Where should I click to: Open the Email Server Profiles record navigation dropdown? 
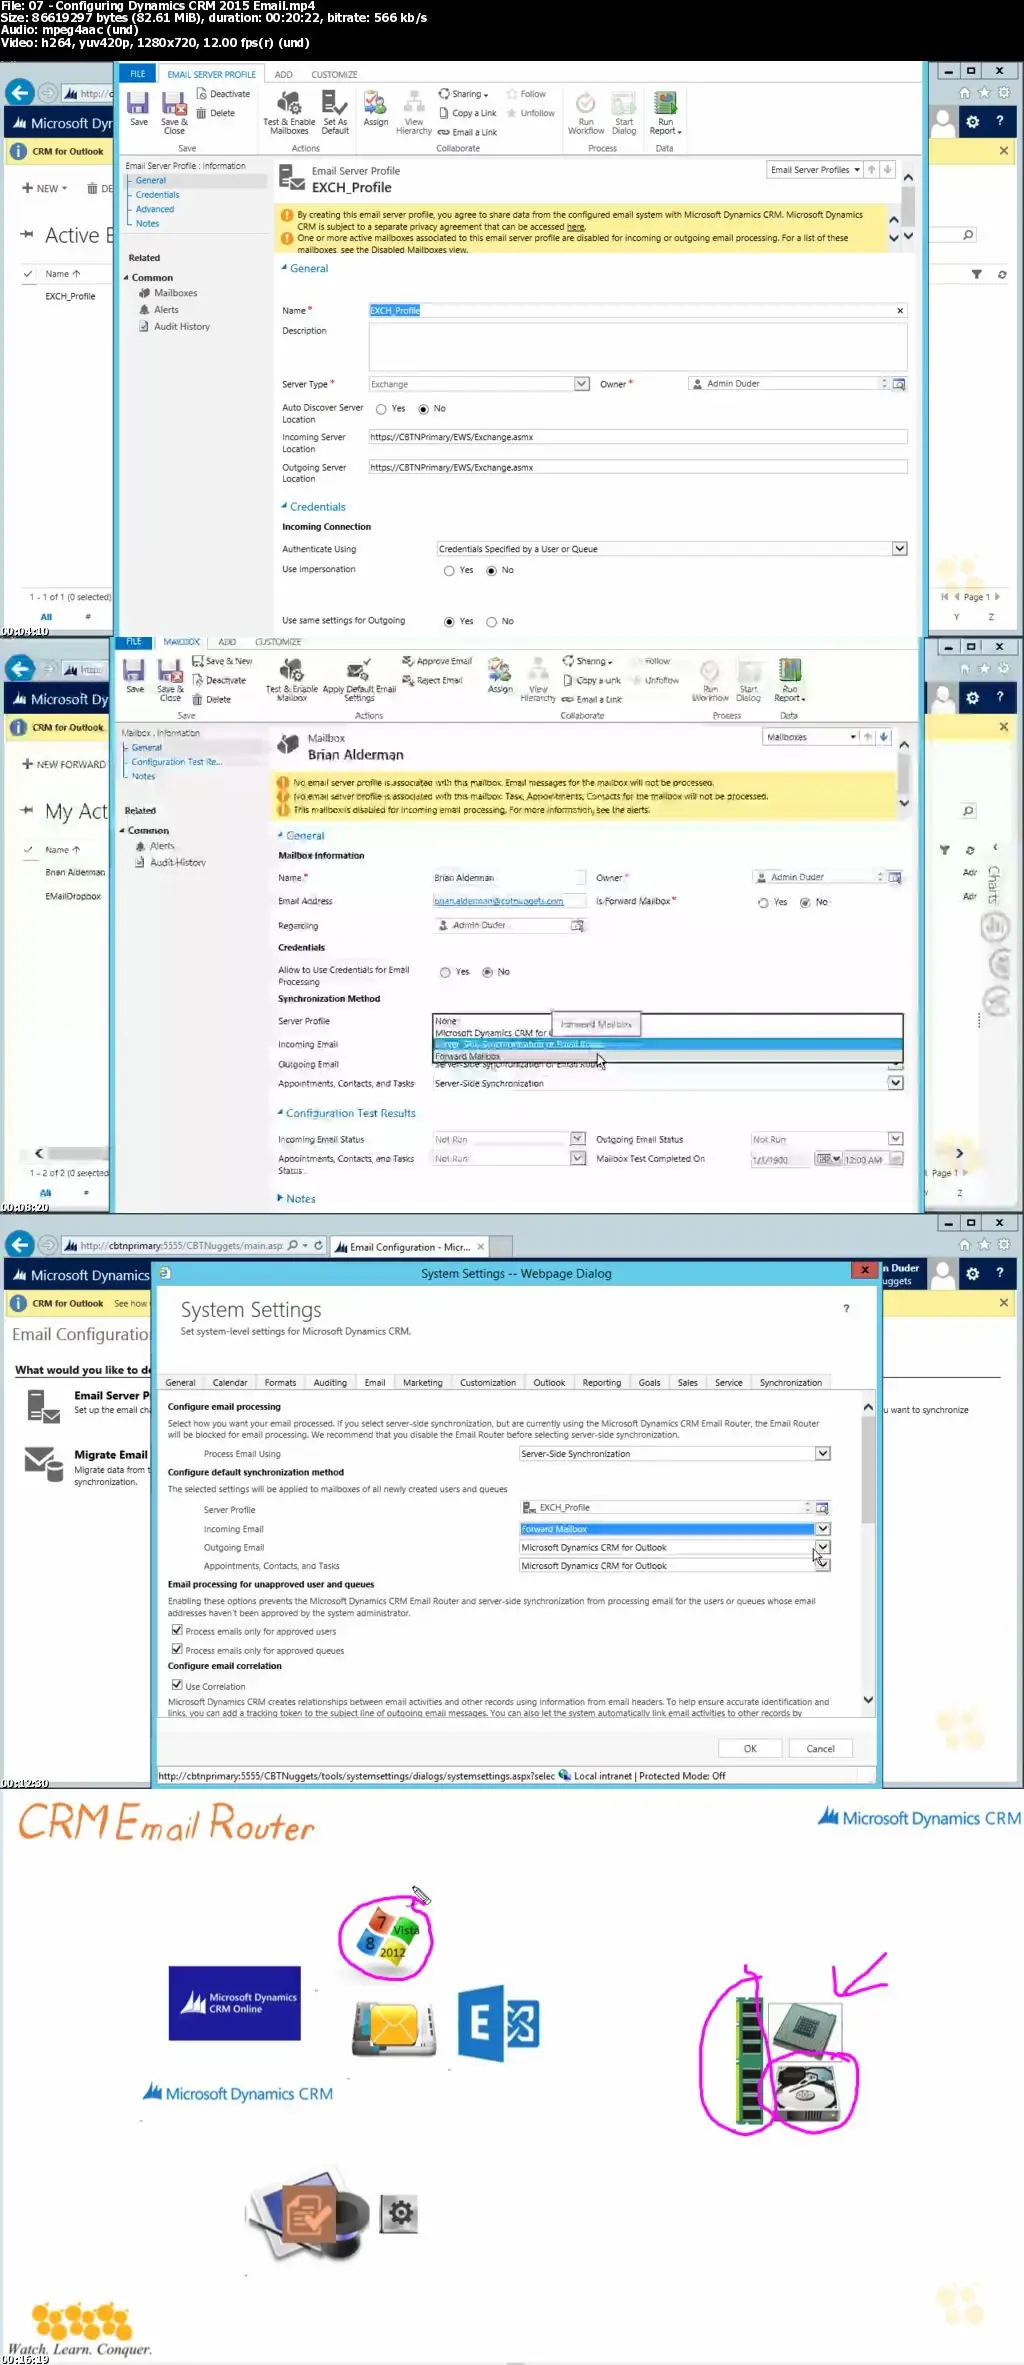click(x=814, y=170)
